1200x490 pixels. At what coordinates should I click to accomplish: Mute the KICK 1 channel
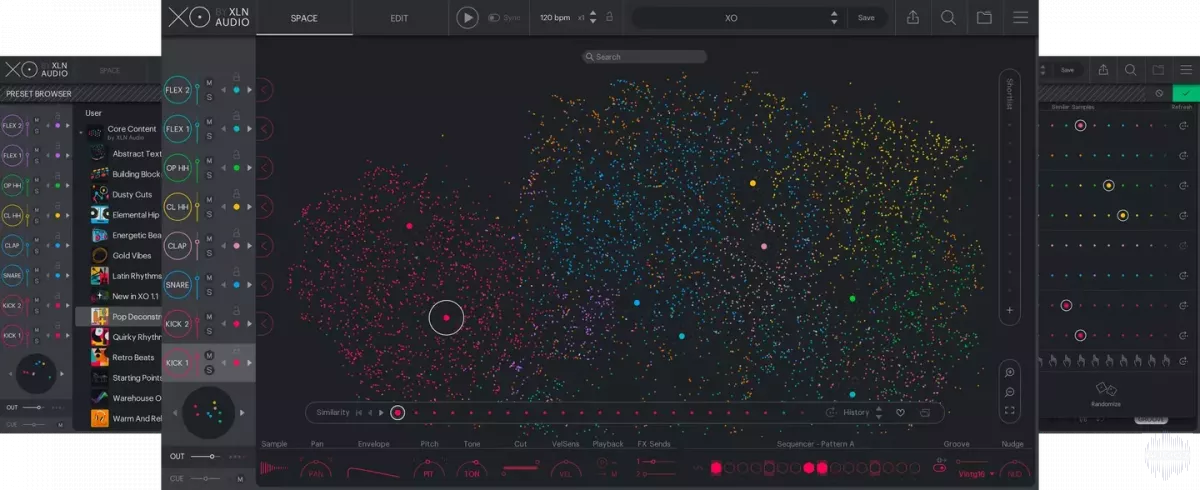coord(209,356)
